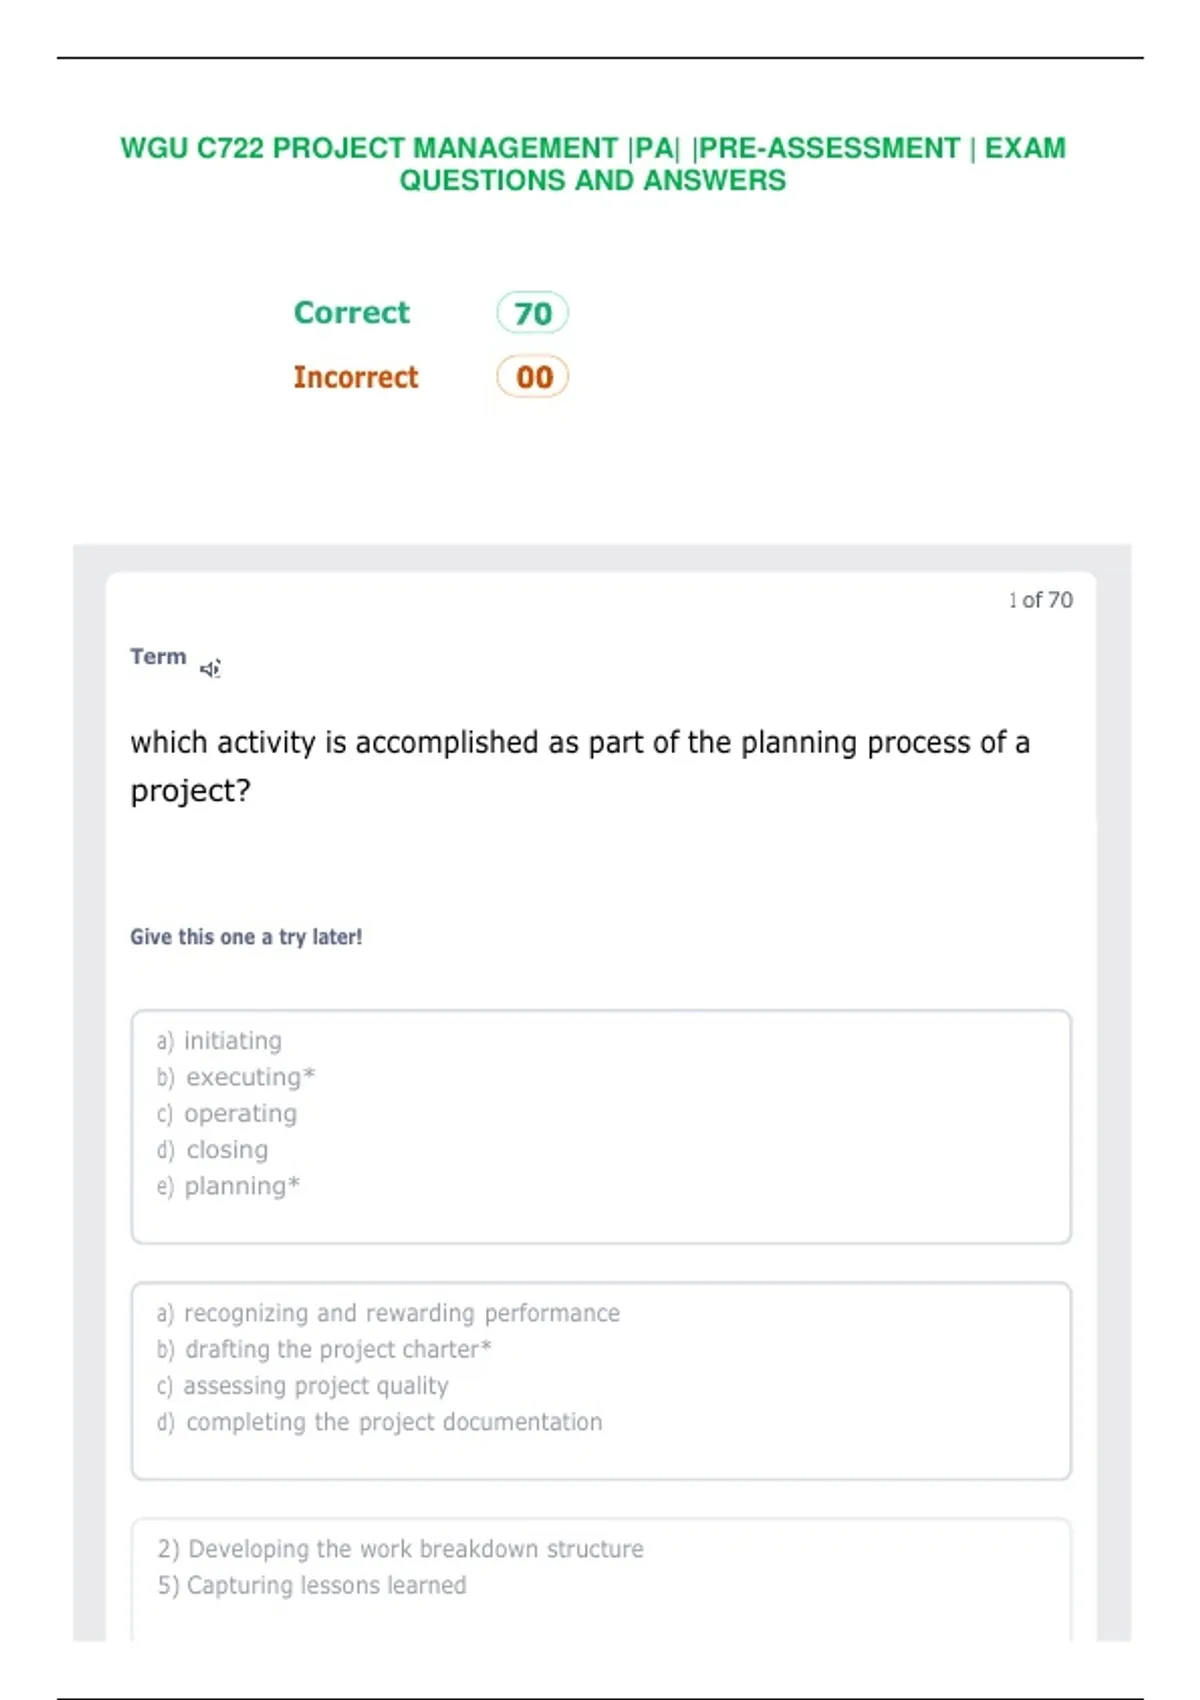Image resolution: width=1200 pixels, height=1700 pixels.
Task: Select option d) closing
Action: click(x=212, y=1150)
